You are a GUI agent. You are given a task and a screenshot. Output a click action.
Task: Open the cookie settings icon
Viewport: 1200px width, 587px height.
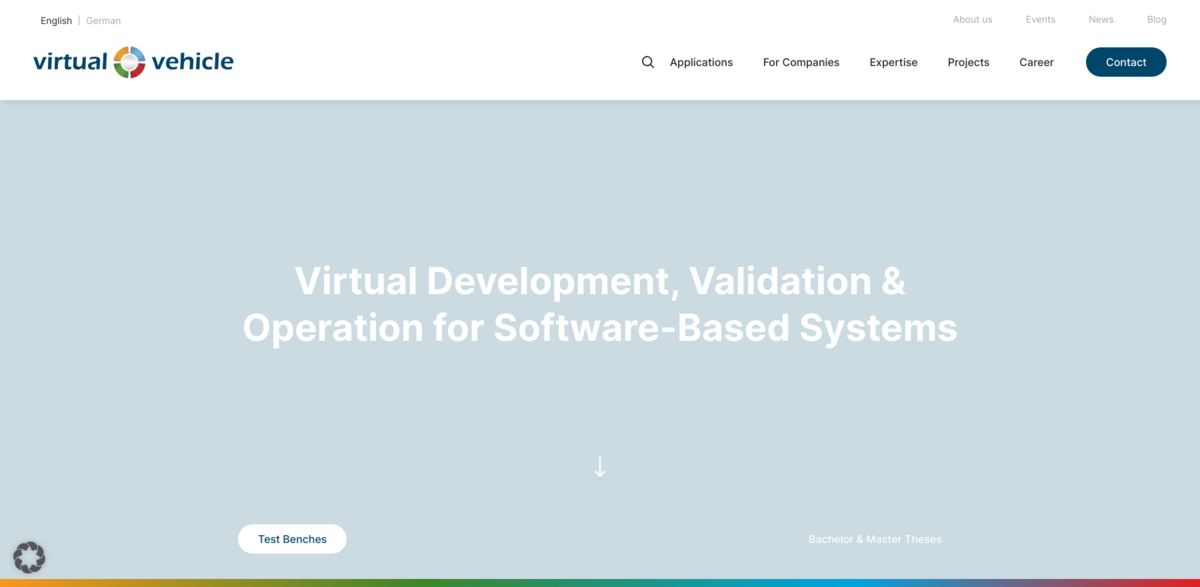(29, 557)
